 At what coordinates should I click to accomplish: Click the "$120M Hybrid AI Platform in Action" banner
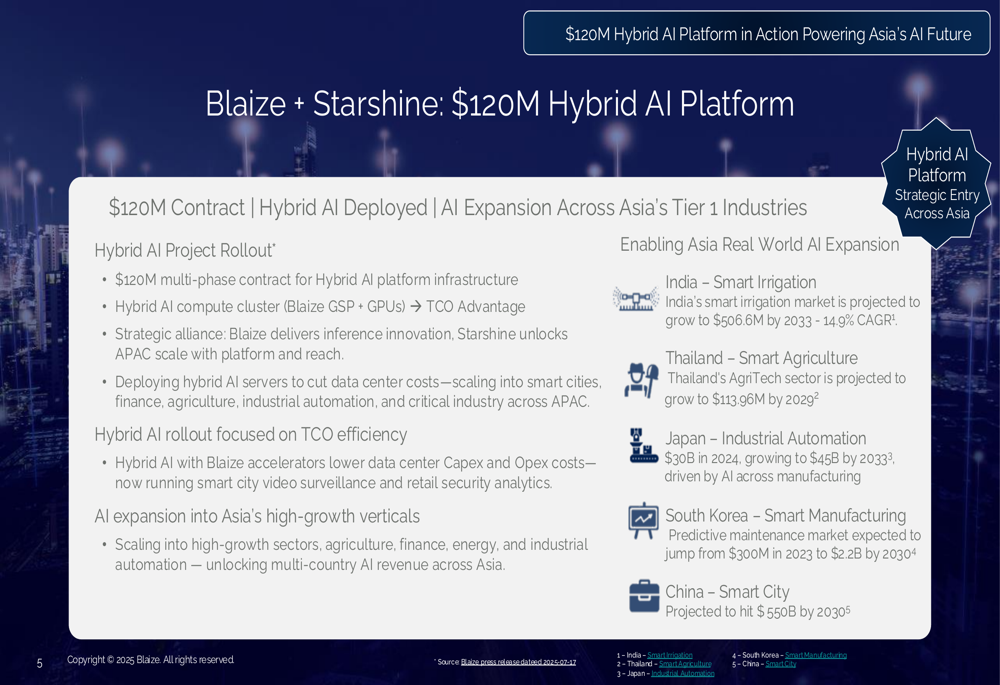756,33
